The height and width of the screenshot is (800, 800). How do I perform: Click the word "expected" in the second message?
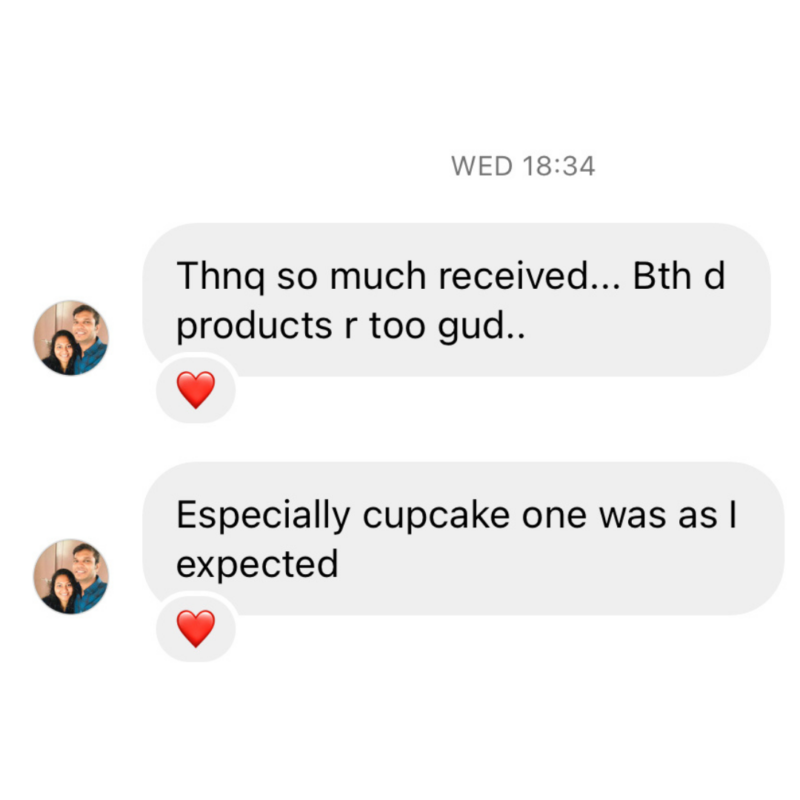pyautogui.click(x=257, y=565)
